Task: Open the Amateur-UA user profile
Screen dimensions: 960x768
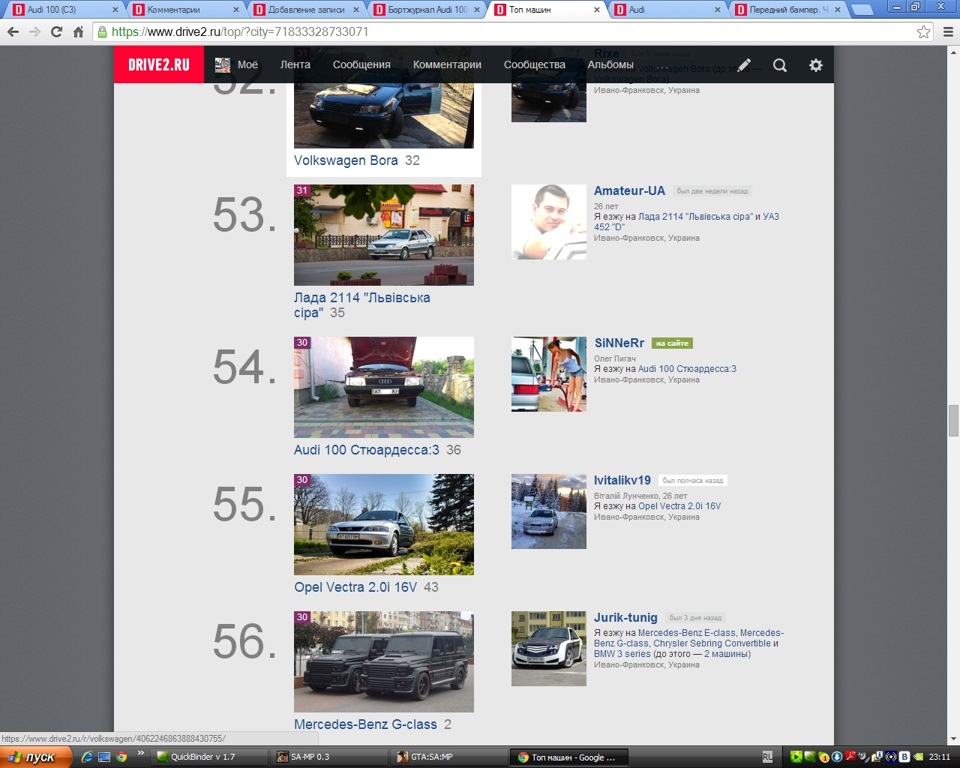Action: [629, 190]
